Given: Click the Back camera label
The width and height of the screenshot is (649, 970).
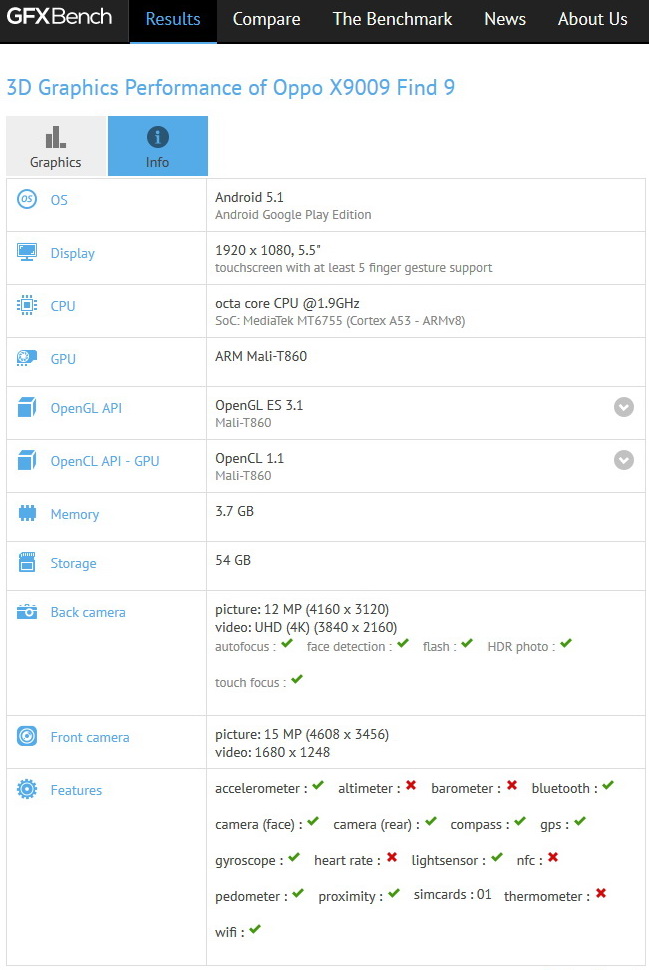Looking at the screenshot, I should click(88, 612).
